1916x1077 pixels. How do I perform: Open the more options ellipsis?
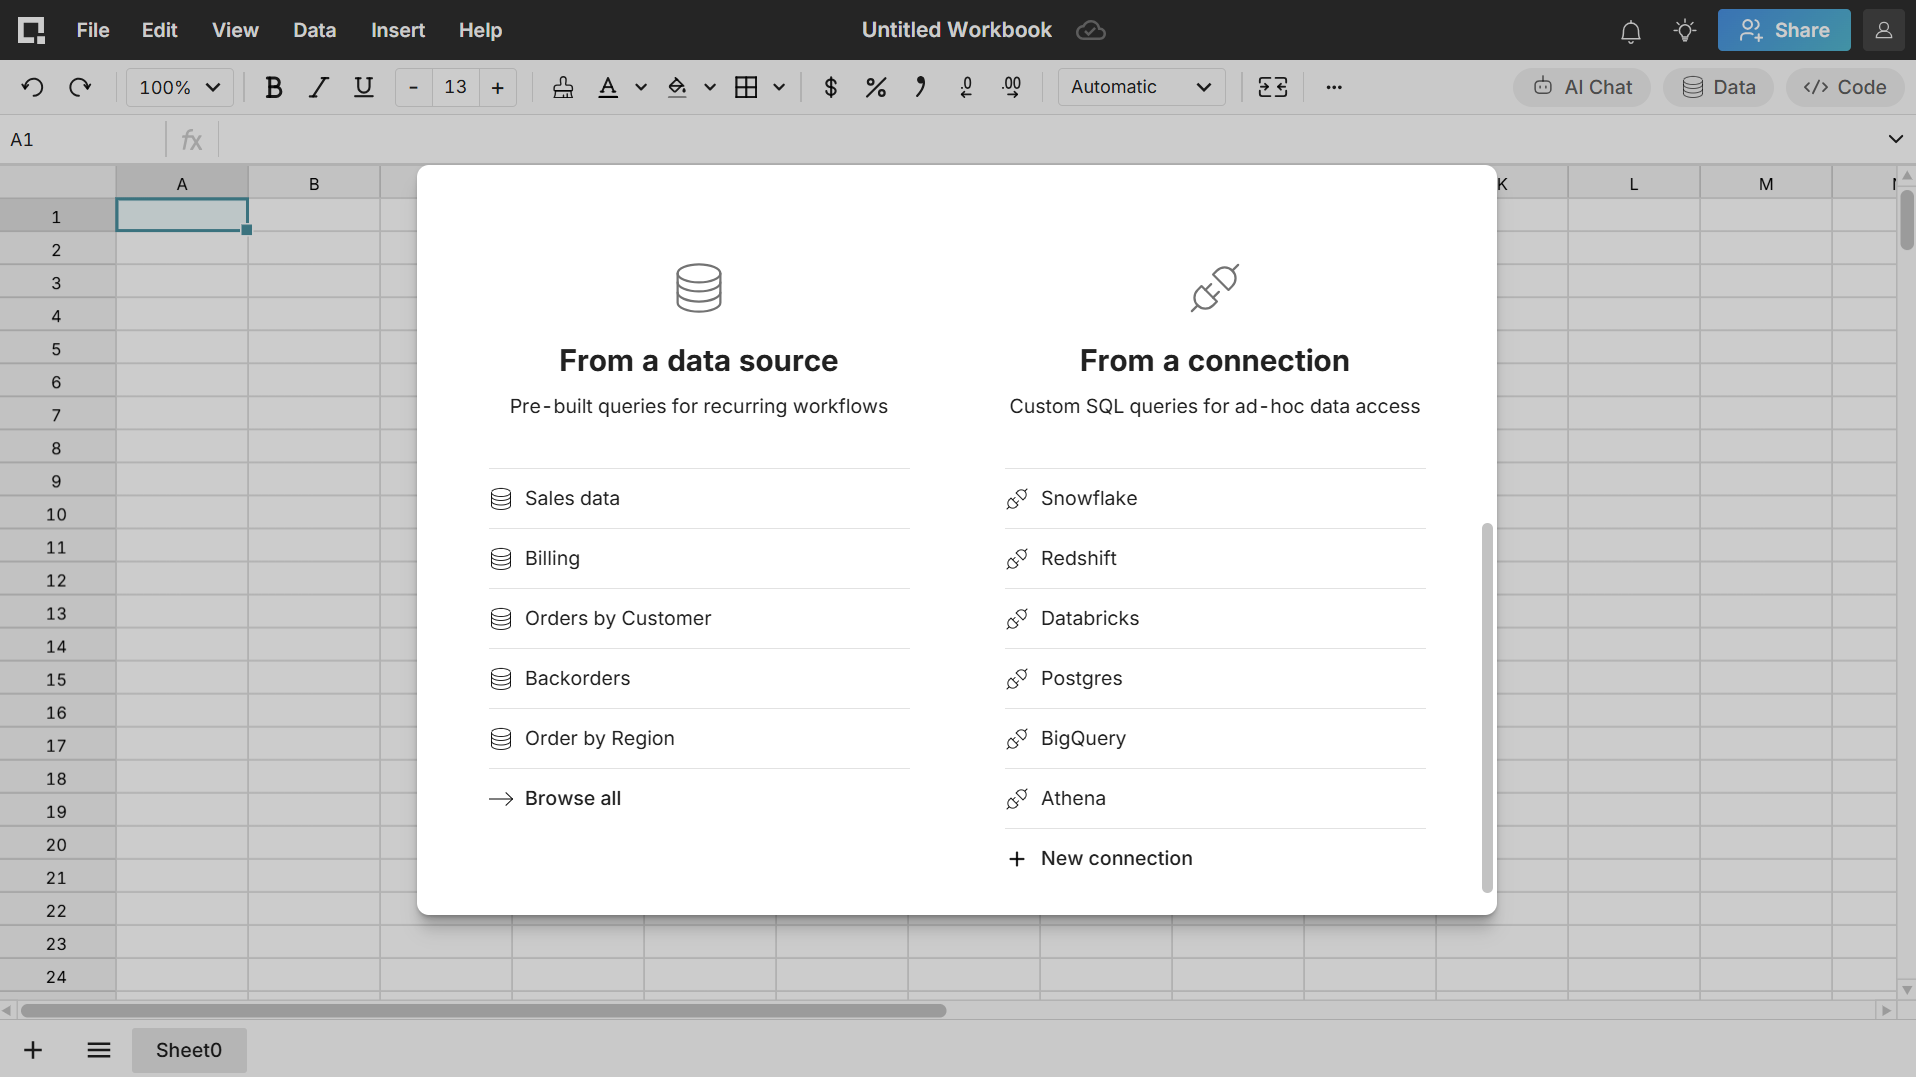pyautogui.click(x=1334, y=87)
